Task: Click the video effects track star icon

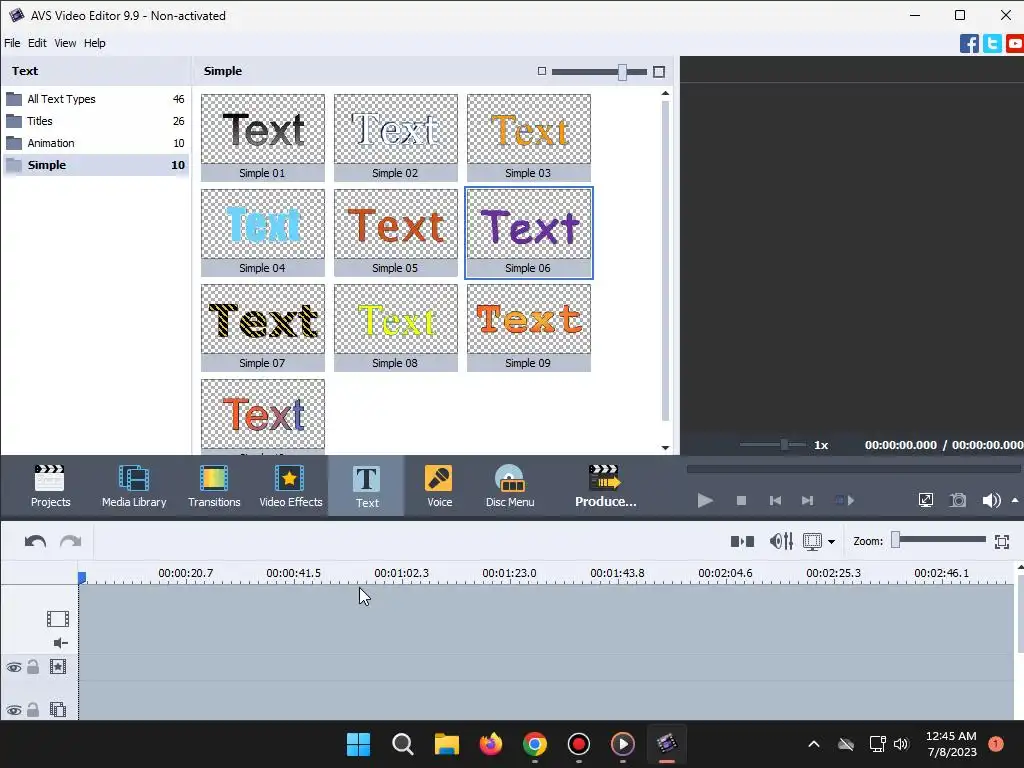Action: tap(57, 667)
